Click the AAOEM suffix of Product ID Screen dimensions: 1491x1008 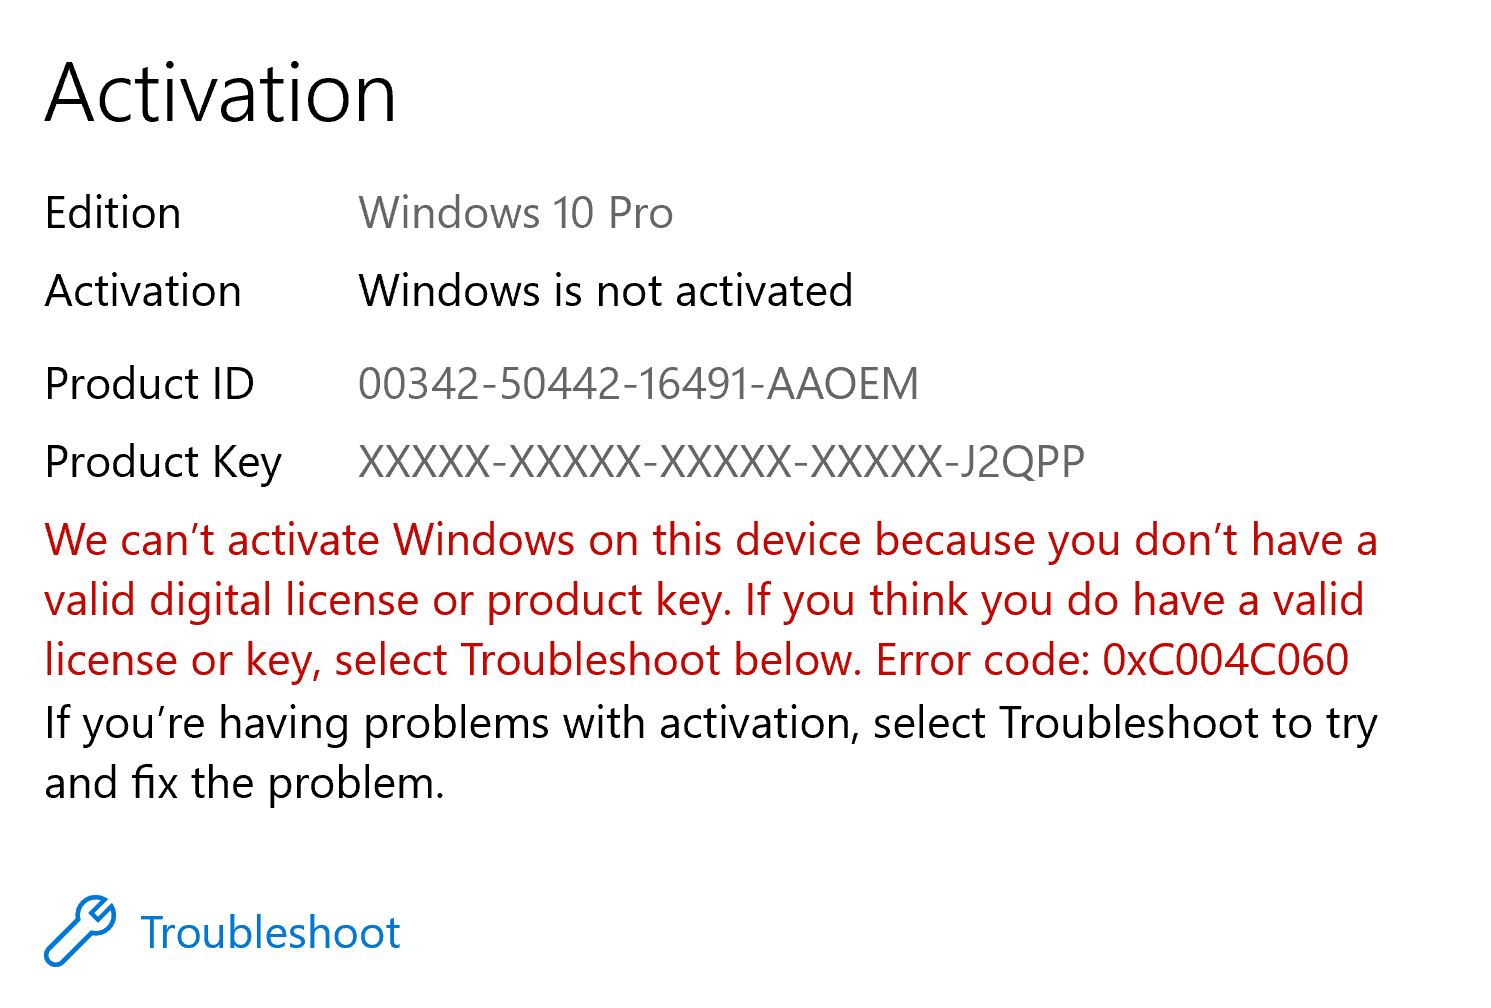pyautogui.click(x=843, y=384)
